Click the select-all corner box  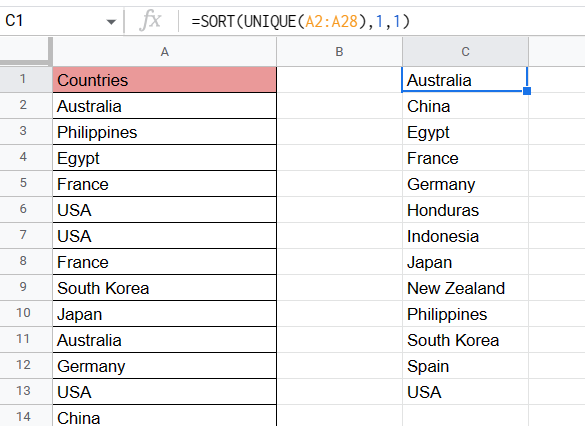coord(25,51)
